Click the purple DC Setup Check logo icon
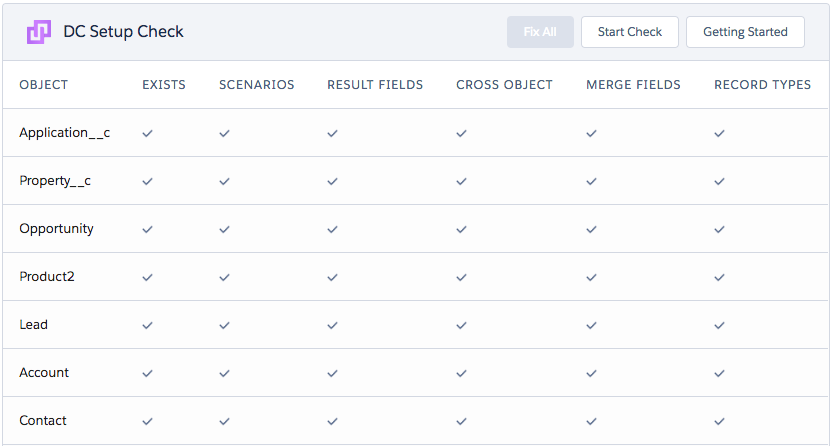831x446 pixels. pyautogui.click(x=39, y=32)
